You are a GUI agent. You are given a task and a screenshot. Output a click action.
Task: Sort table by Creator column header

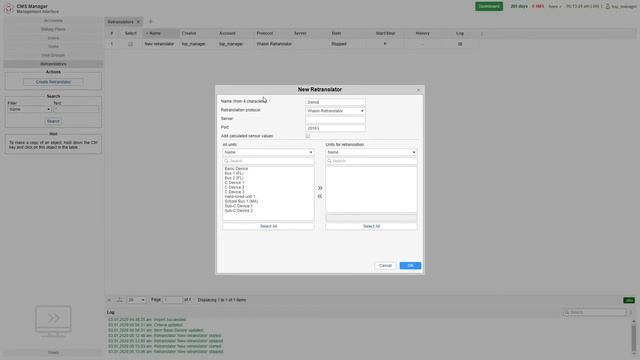pos(189,33)
